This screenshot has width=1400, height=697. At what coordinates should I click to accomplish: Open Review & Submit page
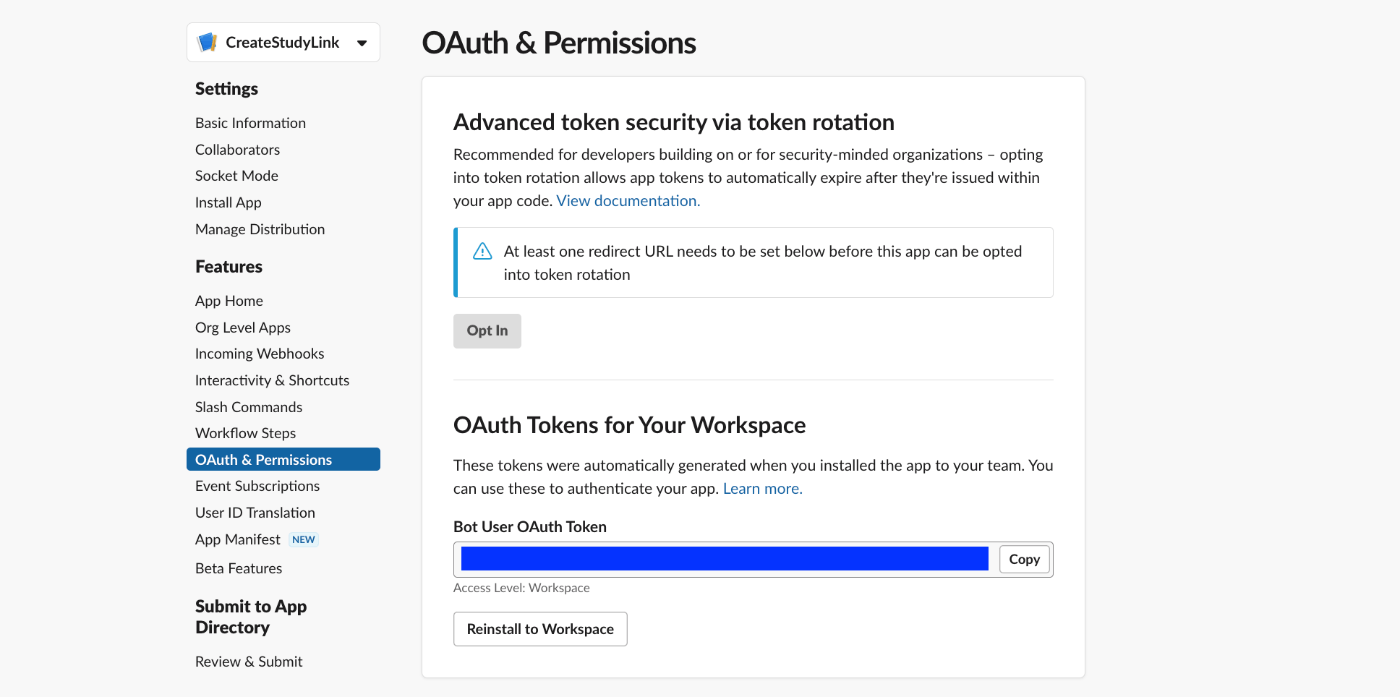248,662
